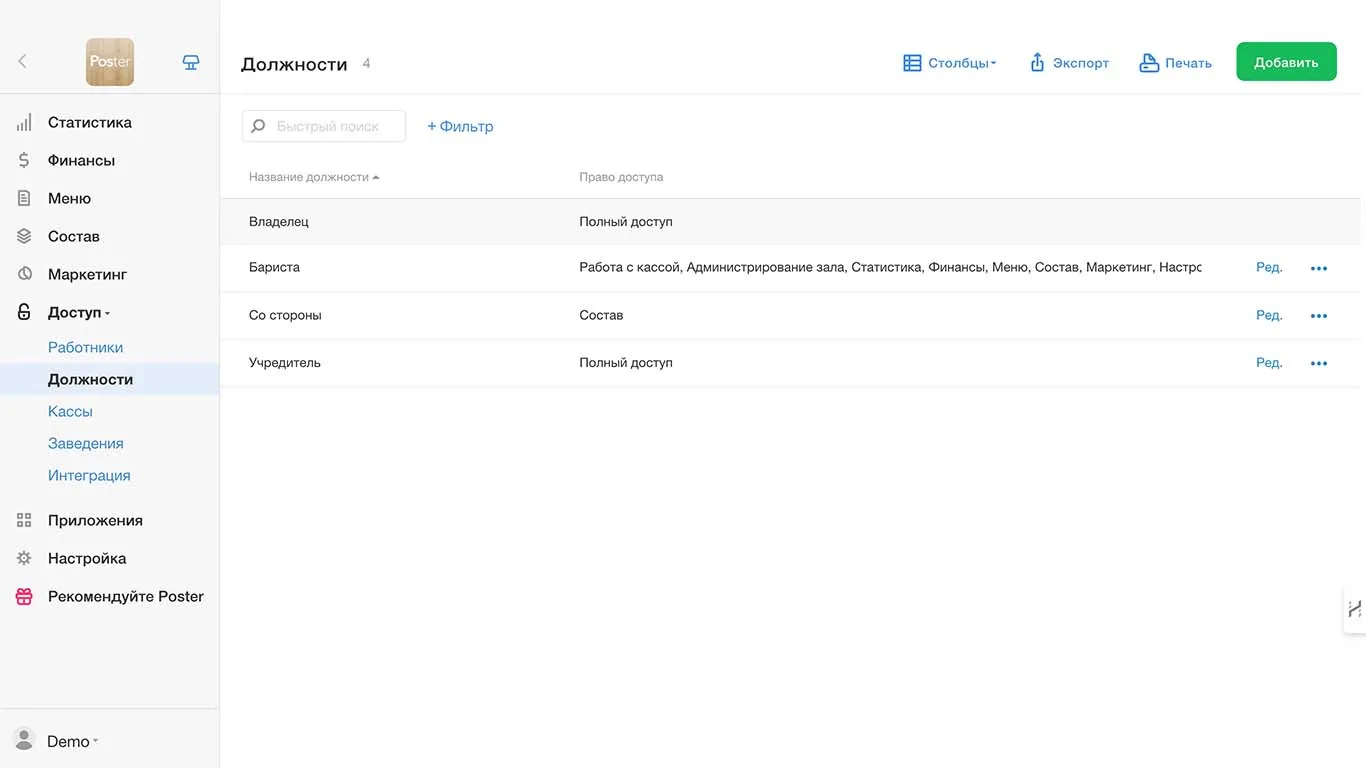Open Финансы via dollar icon

[24, 160]
